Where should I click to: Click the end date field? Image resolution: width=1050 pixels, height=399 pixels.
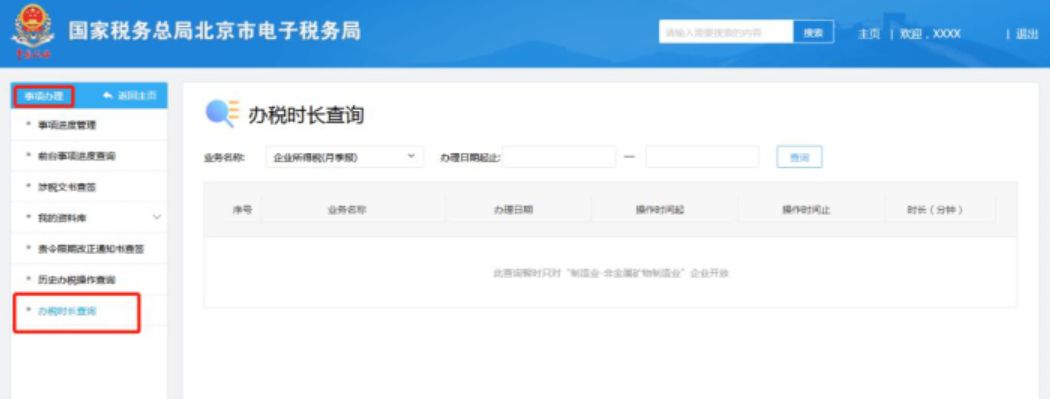702,157
